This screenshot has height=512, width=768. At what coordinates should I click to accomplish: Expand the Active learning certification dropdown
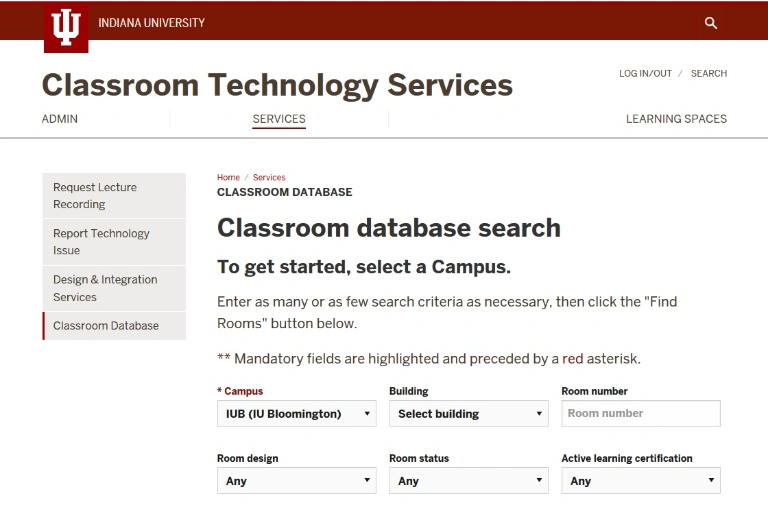pos(640,481)
